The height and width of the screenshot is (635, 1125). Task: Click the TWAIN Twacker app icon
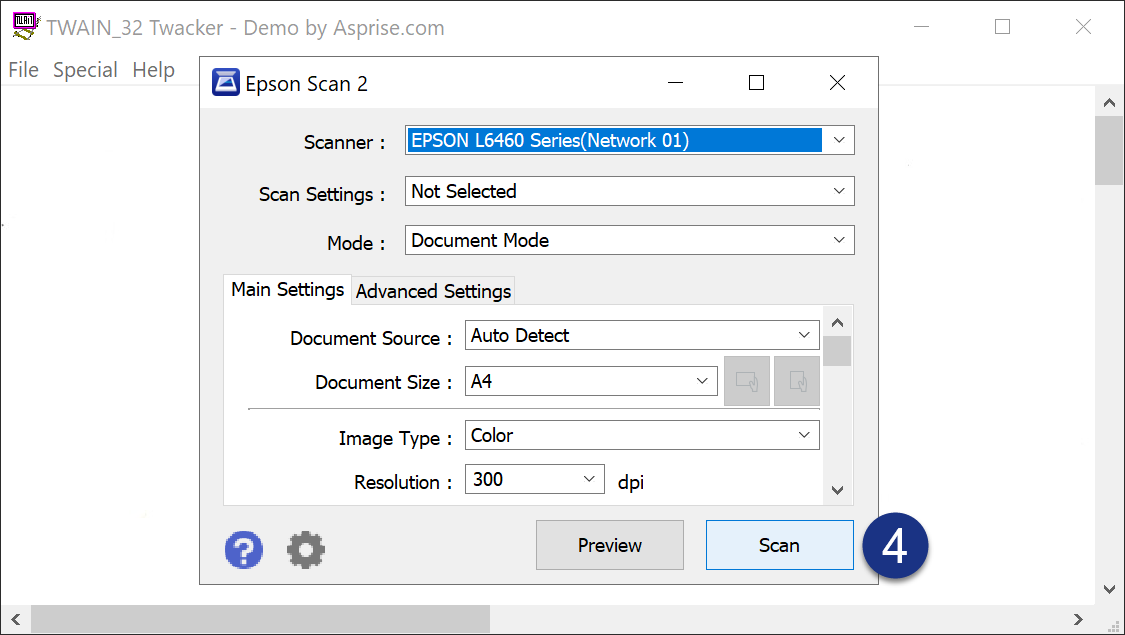26,26
